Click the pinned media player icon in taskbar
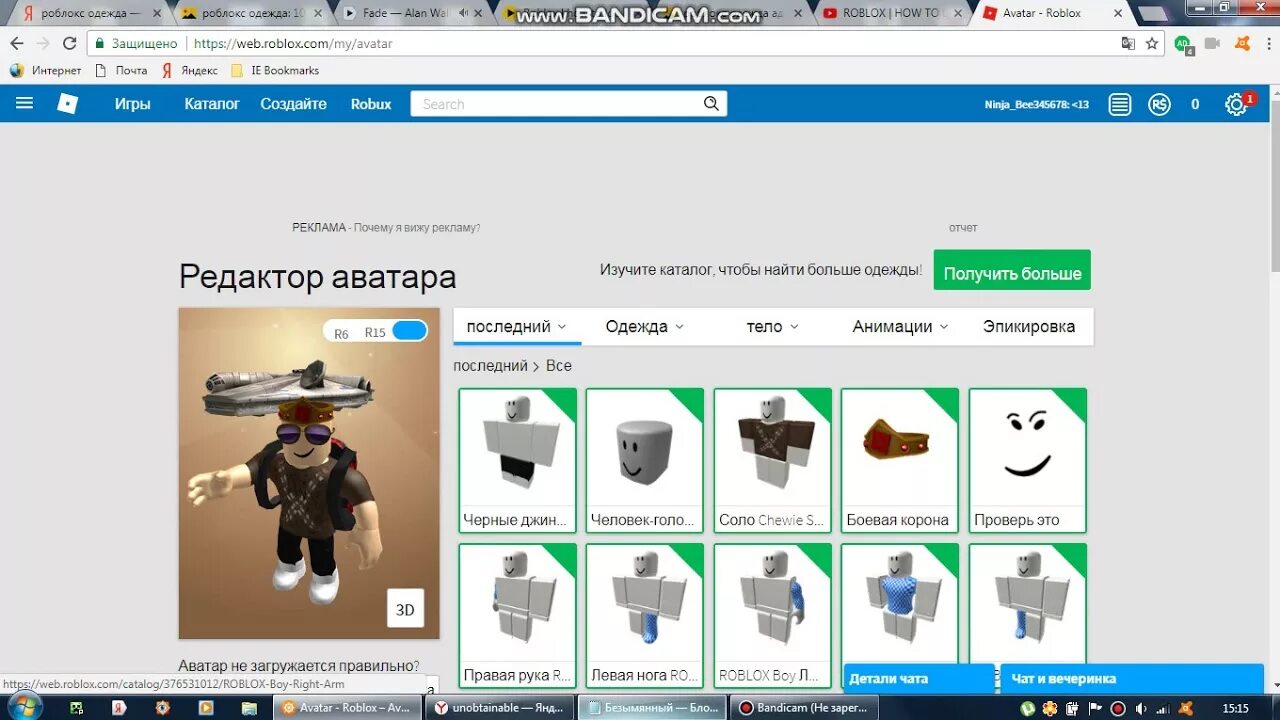The height and width of the screenshot is (720, 1280). [206, 707]
